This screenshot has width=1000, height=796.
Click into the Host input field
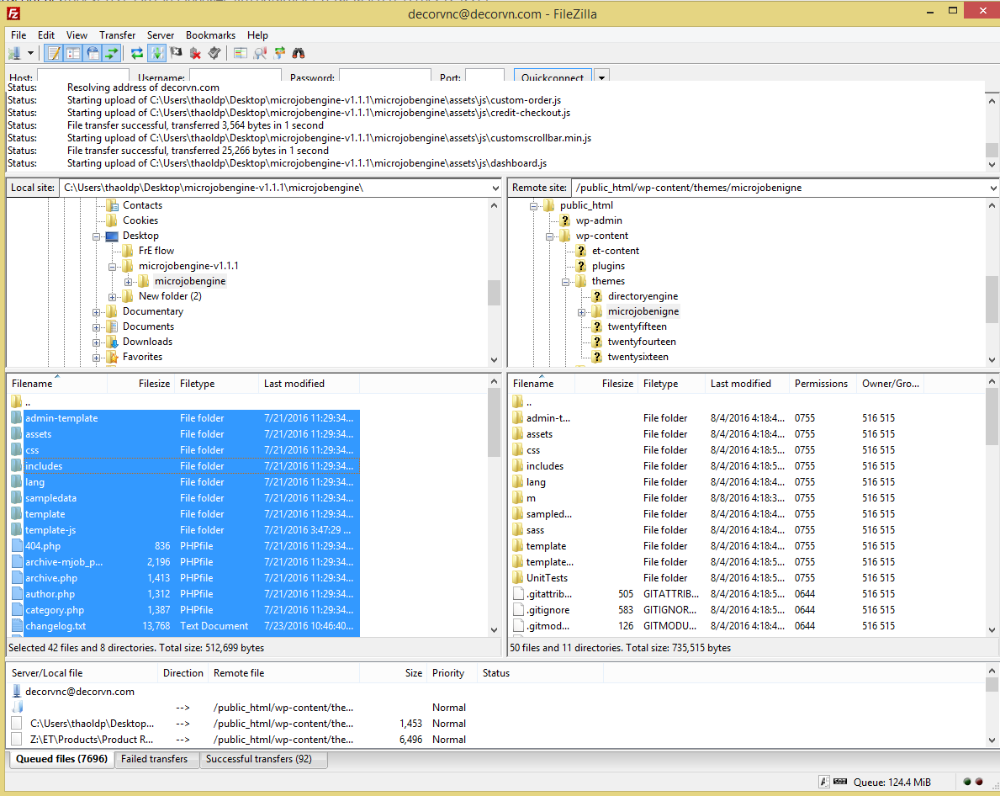point(83,77)
